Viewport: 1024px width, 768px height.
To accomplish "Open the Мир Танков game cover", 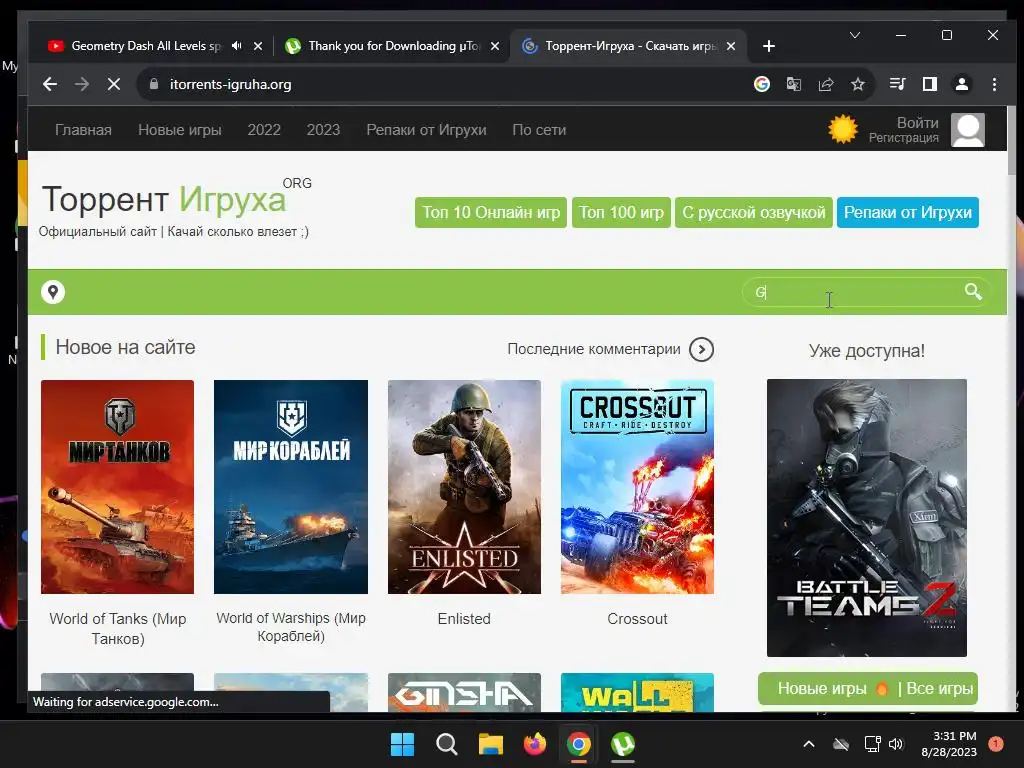I will point(118,487).
